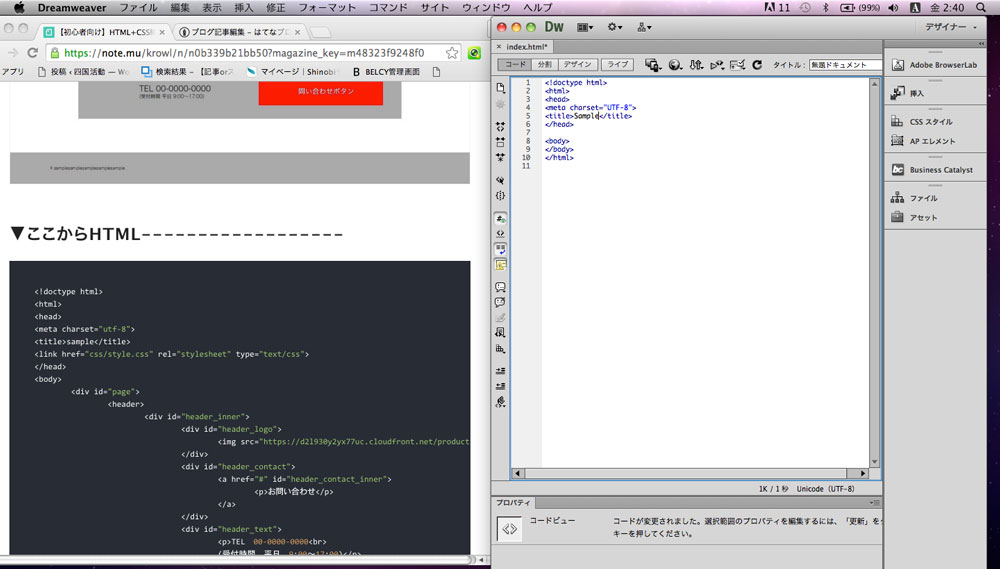1000x569 pixels.
Task: Click the Select Parent Tag icon
Action: (501, 181)
